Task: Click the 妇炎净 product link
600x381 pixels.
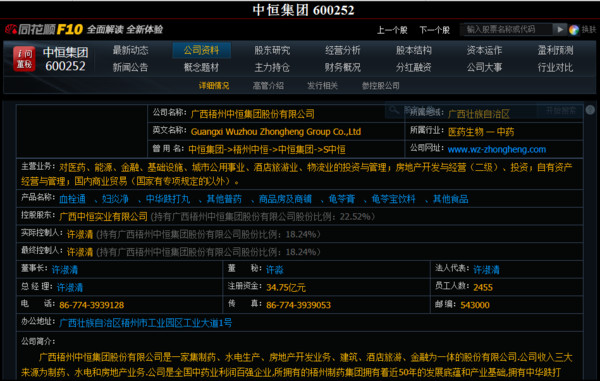Action: (x=115, y=199)
